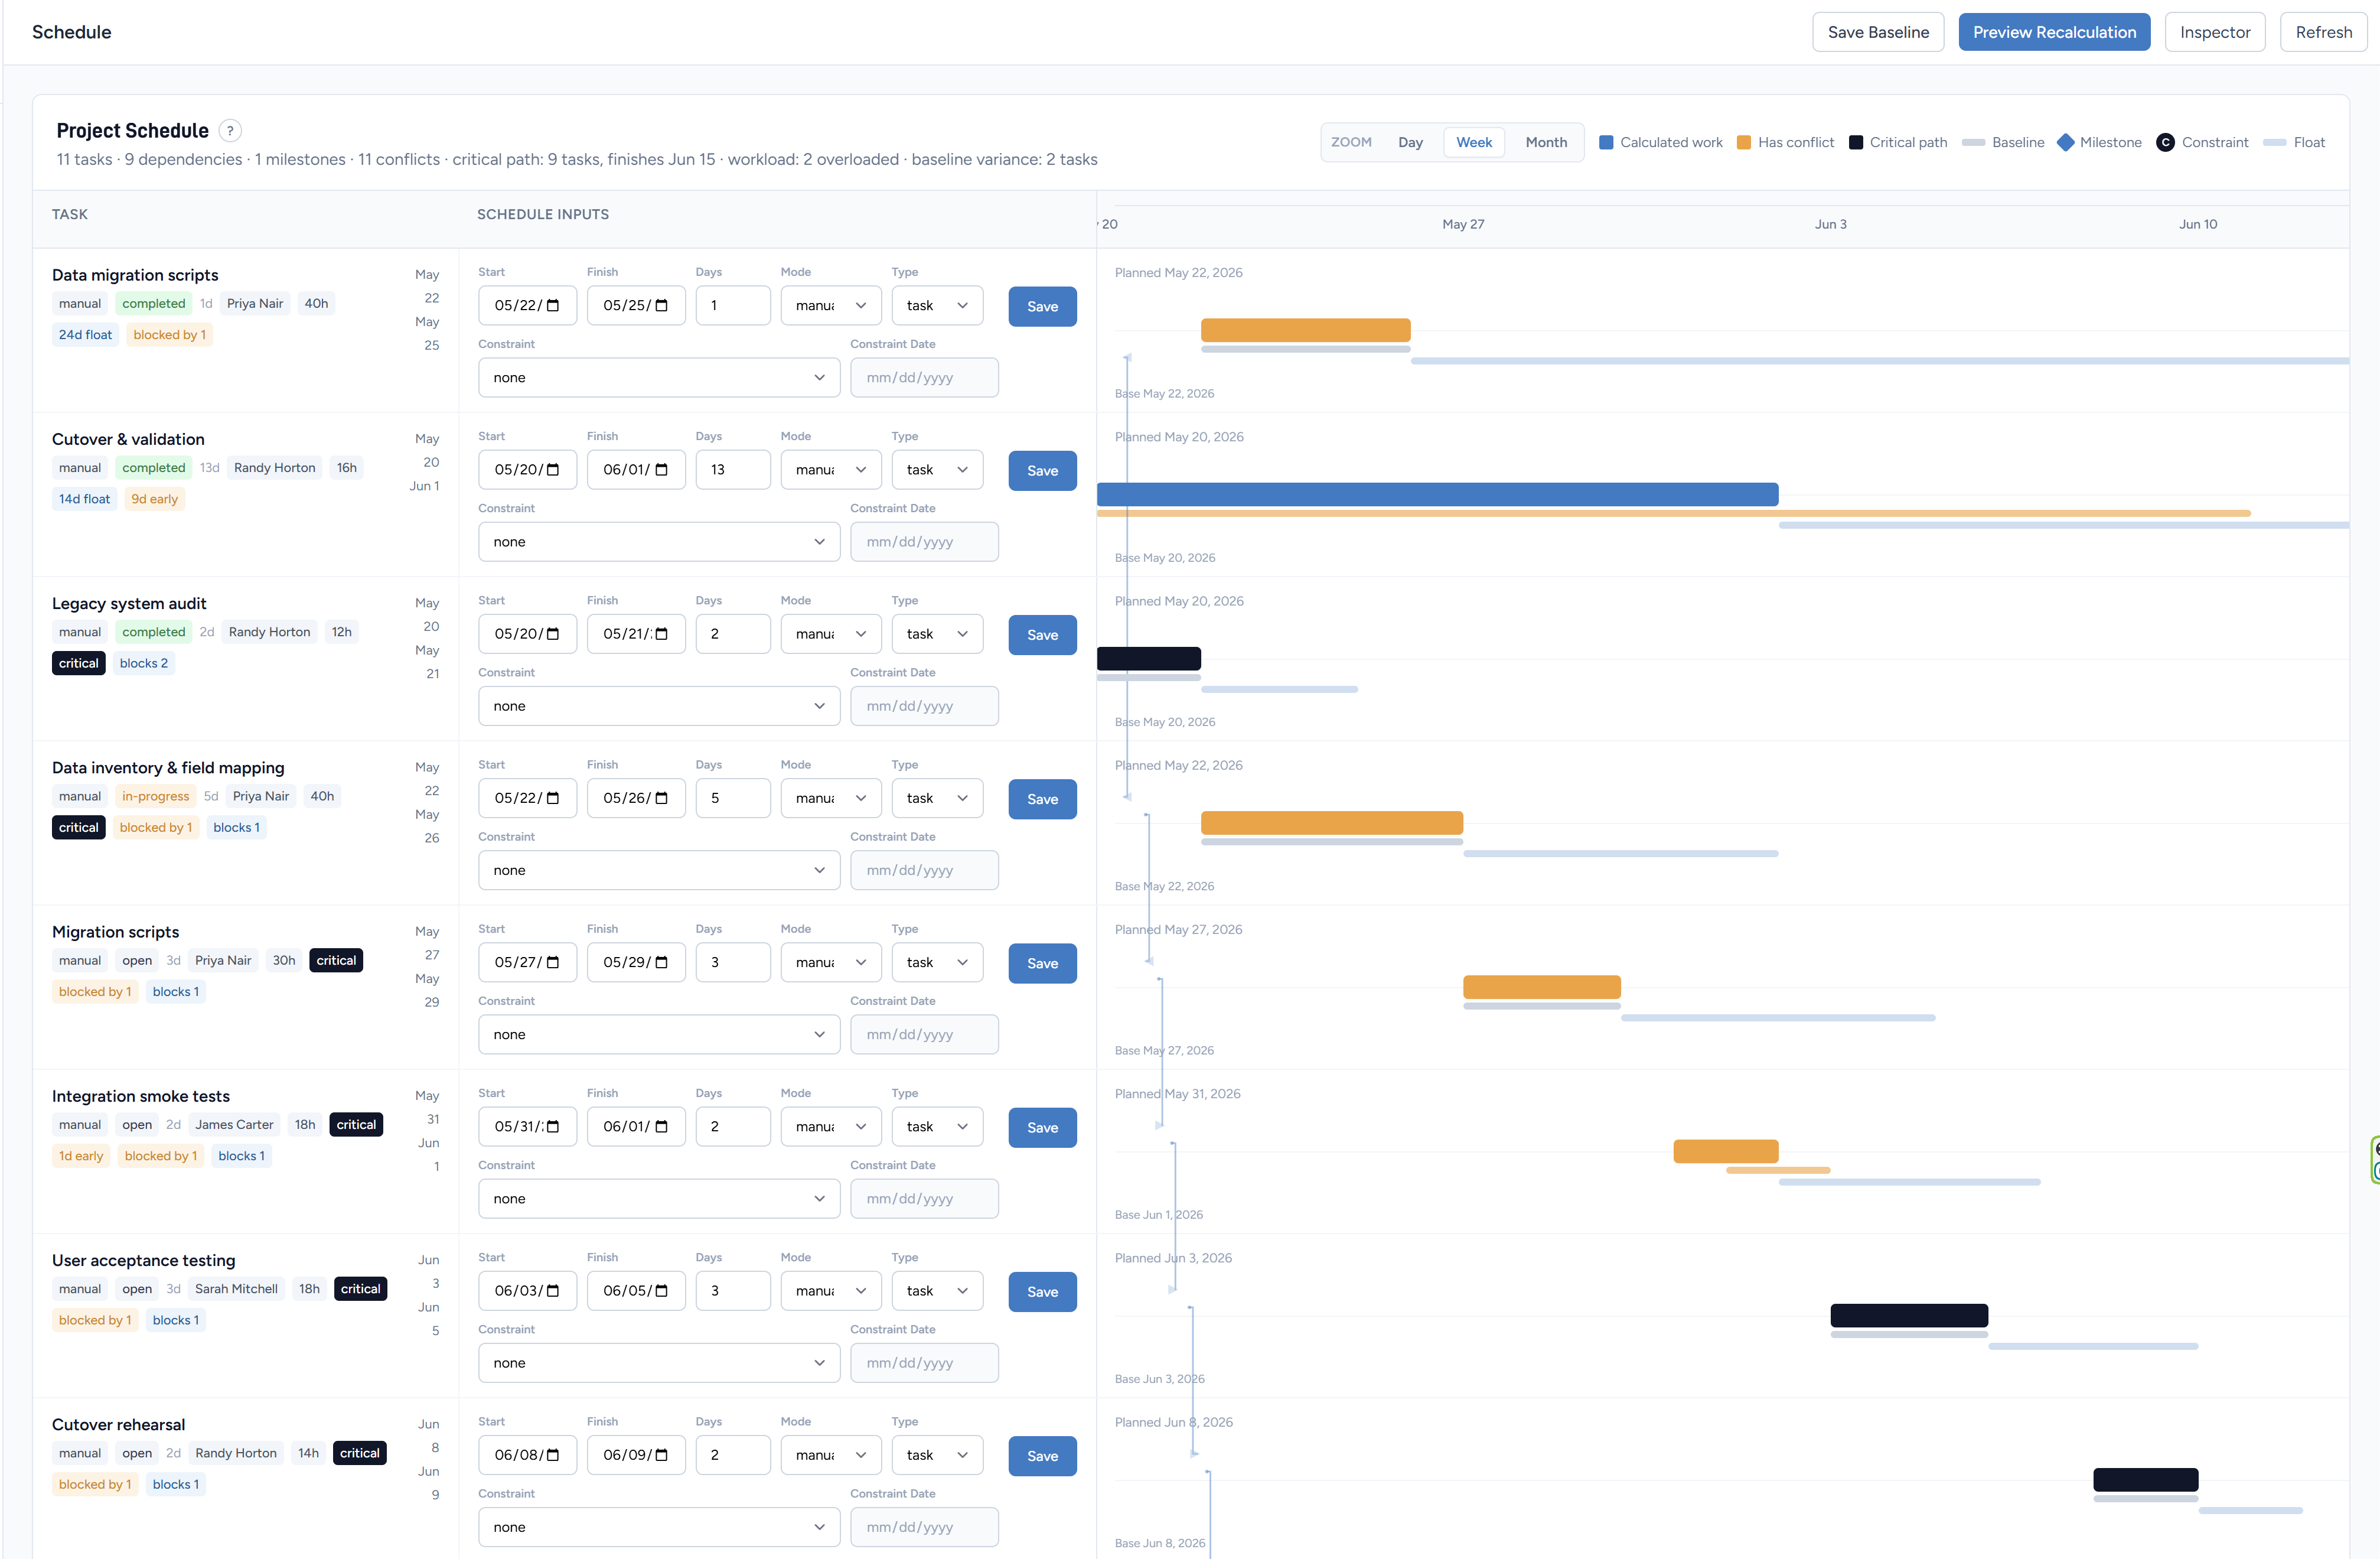The height and width of the screenshot is (1559, 2380).
Task: Open the Inspector panel
Action: coord(2215,32)
